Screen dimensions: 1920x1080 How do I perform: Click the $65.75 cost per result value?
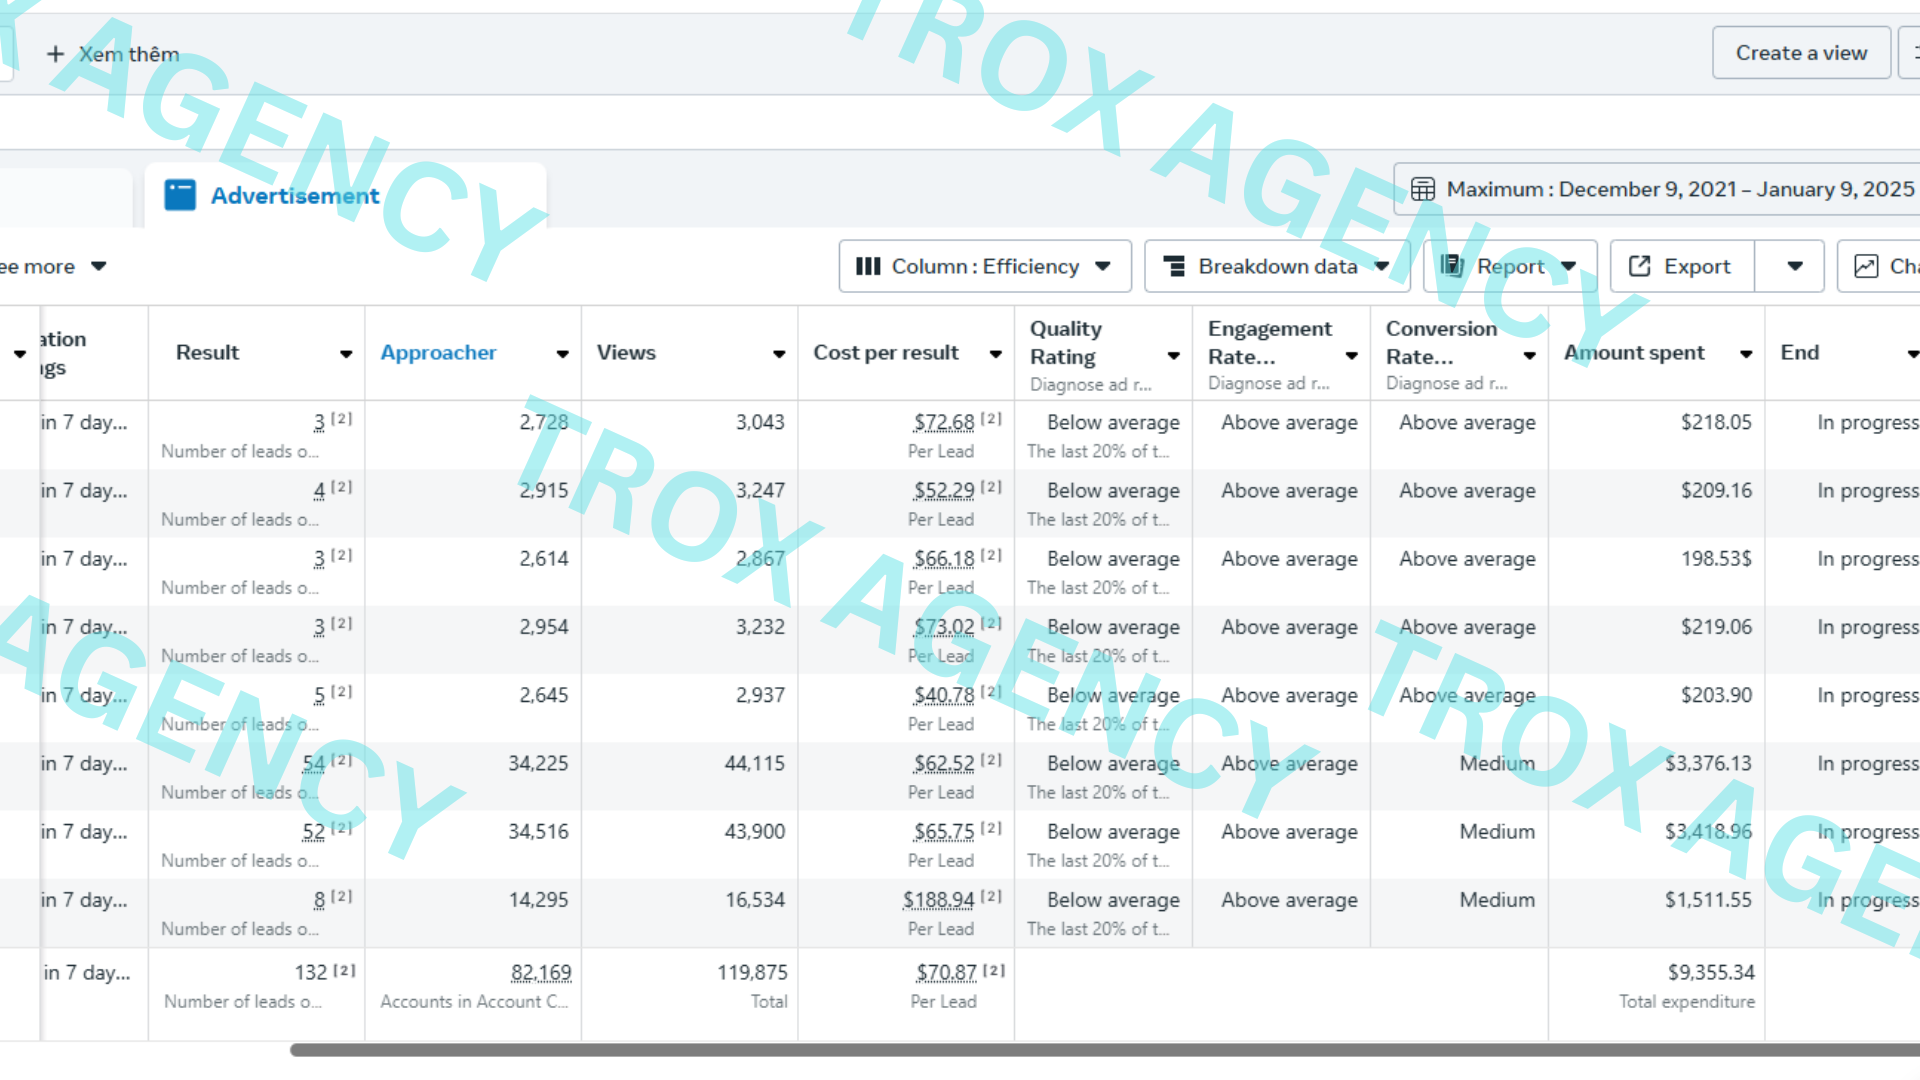(x=944, y=831)
